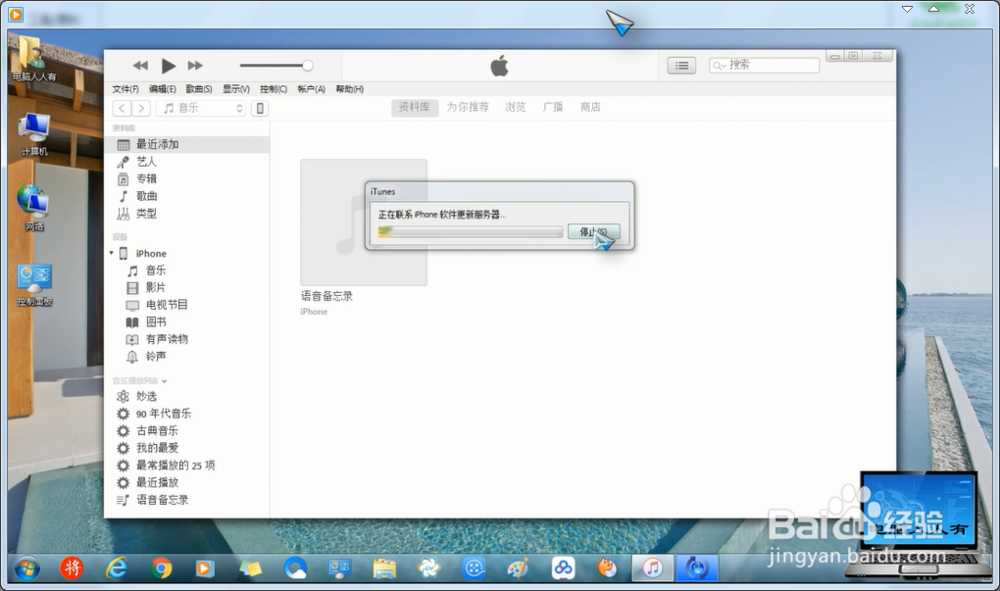Open the 帮助(H) menu

pyautogui.click(x=349, y=89)
